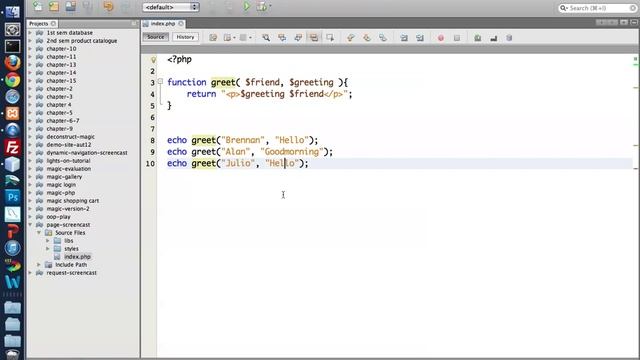Open Firefox from the dock
Image resolution: width=640 pixels, height=360 pixels.
click(x=12, y=63)
